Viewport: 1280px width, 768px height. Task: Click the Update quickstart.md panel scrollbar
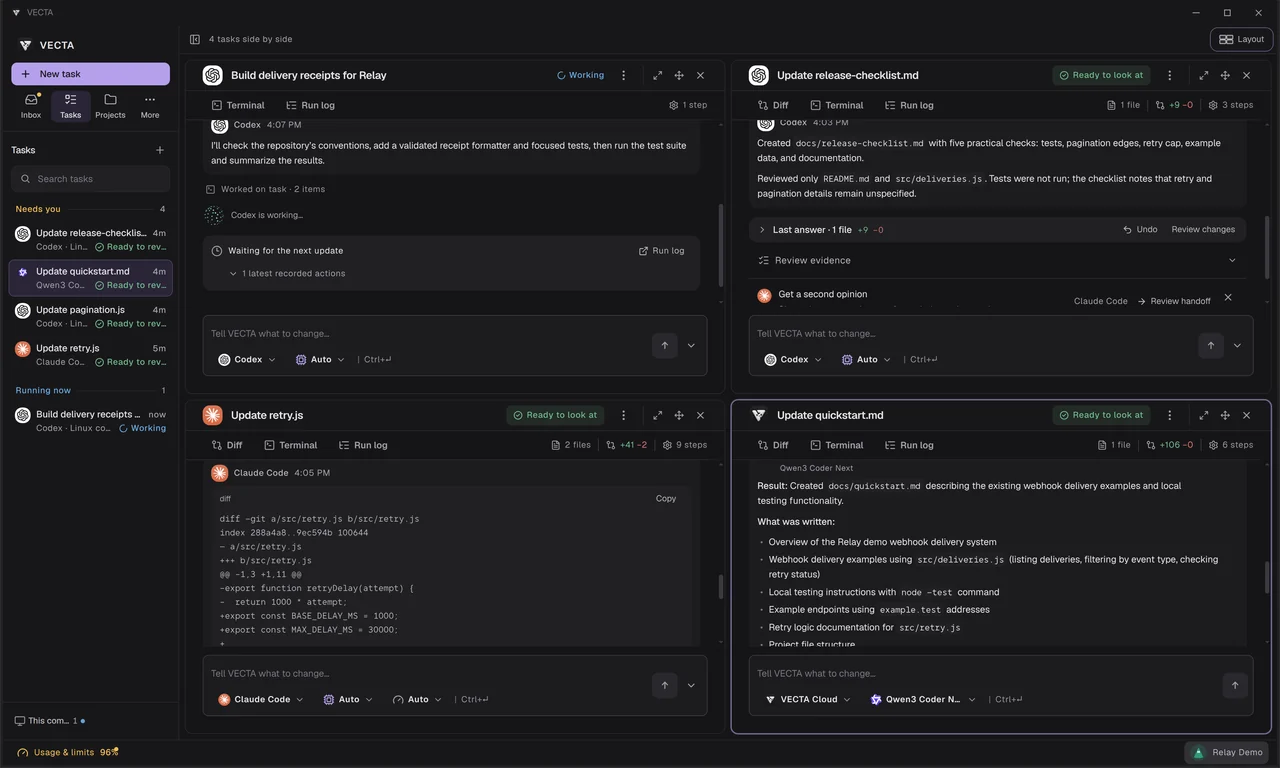[x=1267, y=577]
